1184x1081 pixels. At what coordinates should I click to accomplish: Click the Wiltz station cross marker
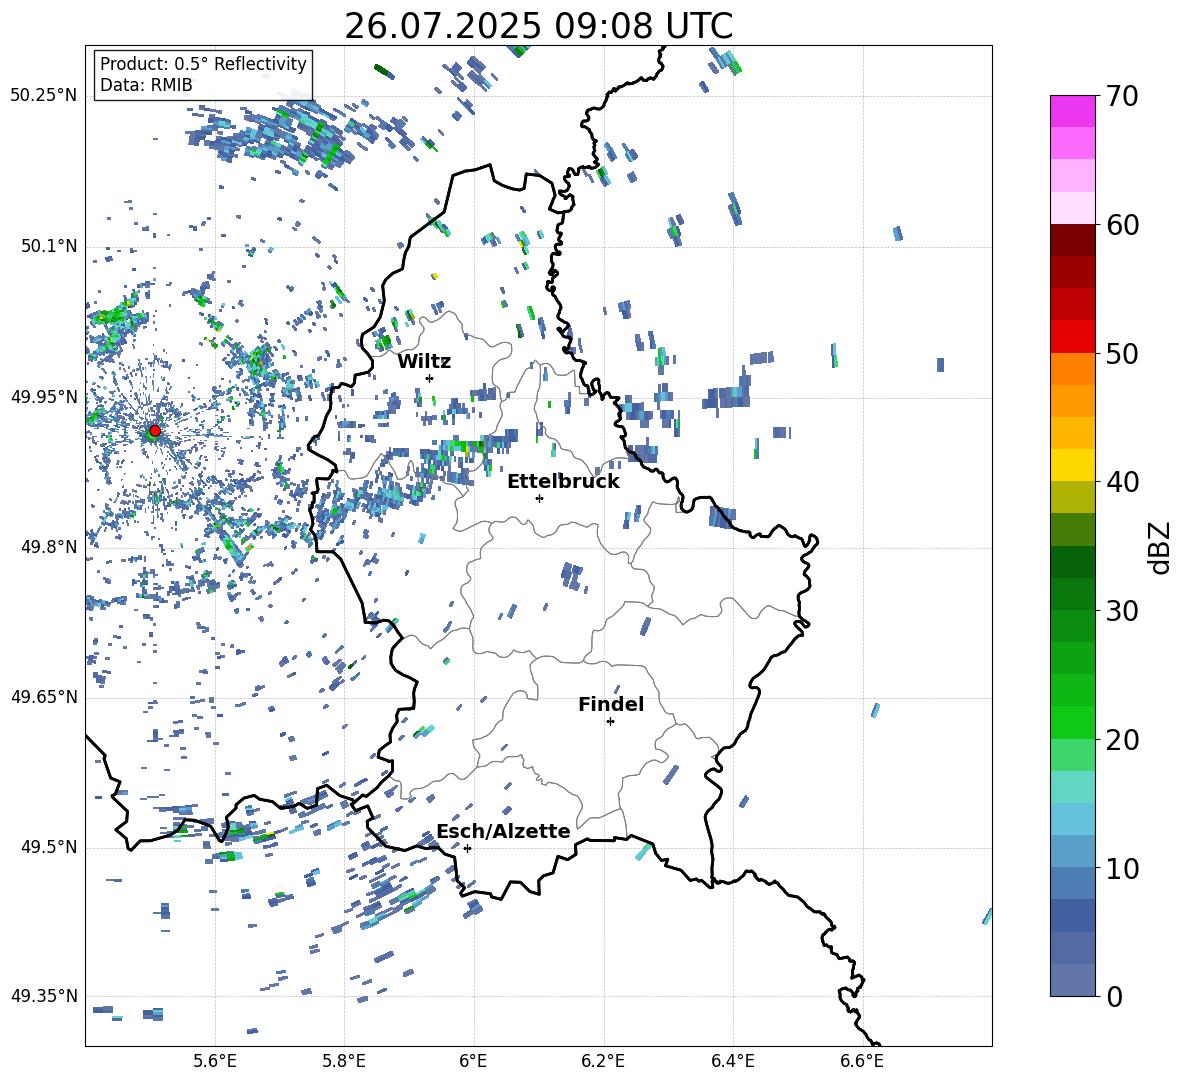click(x=430, y=378)
